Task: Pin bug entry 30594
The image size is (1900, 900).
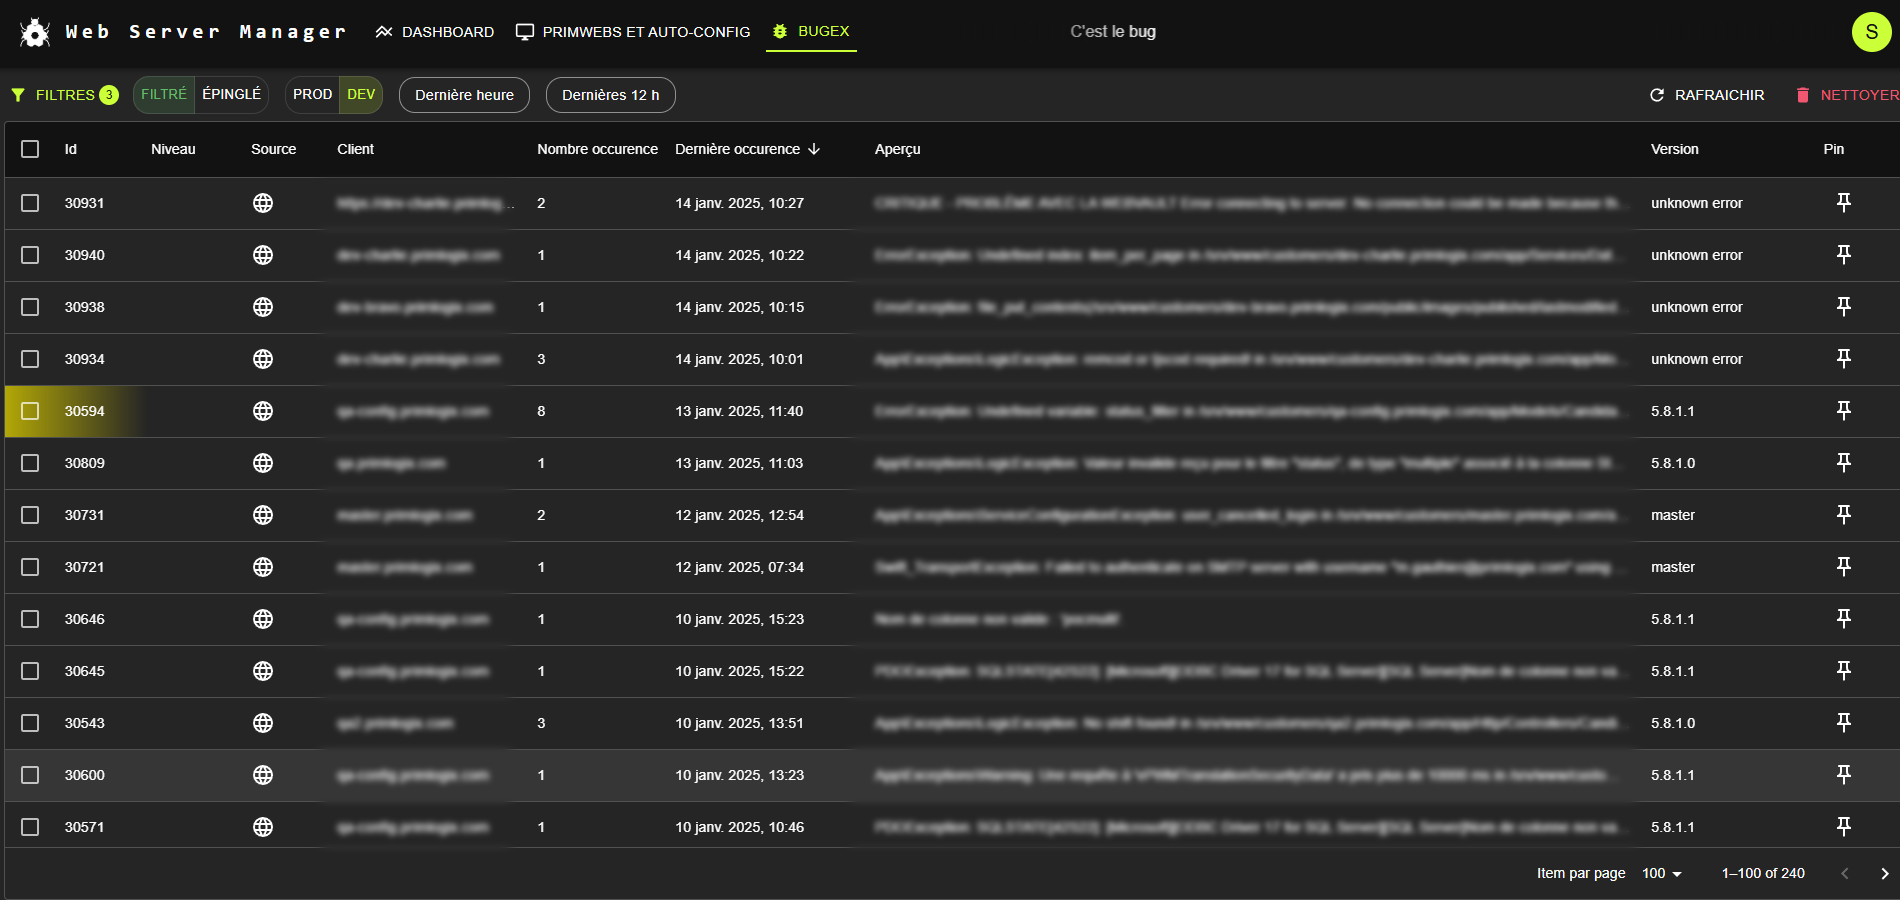Action: tap(1843, 411)
